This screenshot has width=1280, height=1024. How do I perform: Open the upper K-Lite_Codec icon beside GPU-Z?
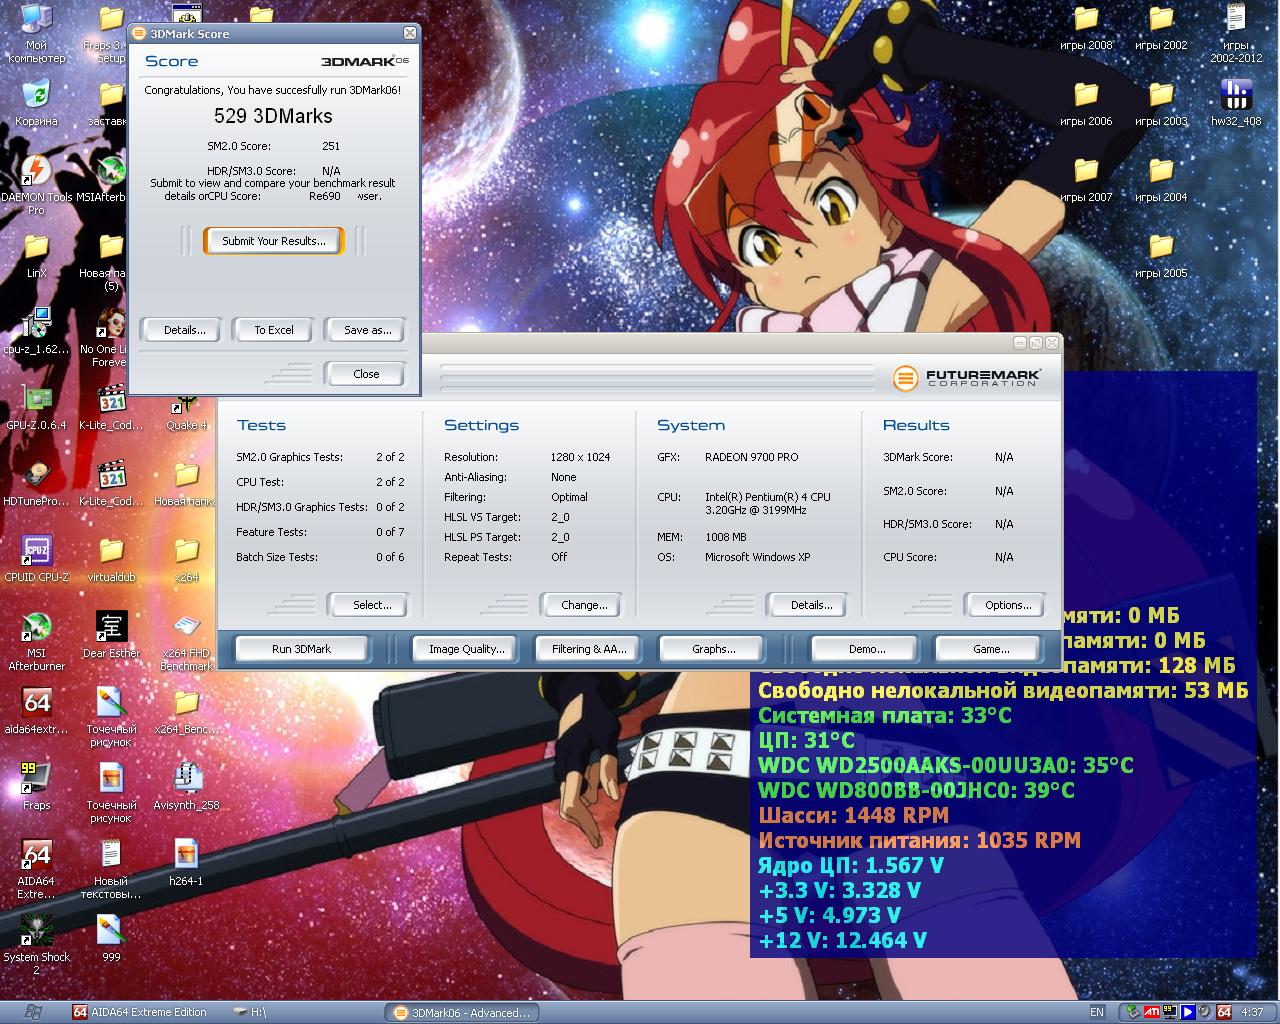[111, 407]
